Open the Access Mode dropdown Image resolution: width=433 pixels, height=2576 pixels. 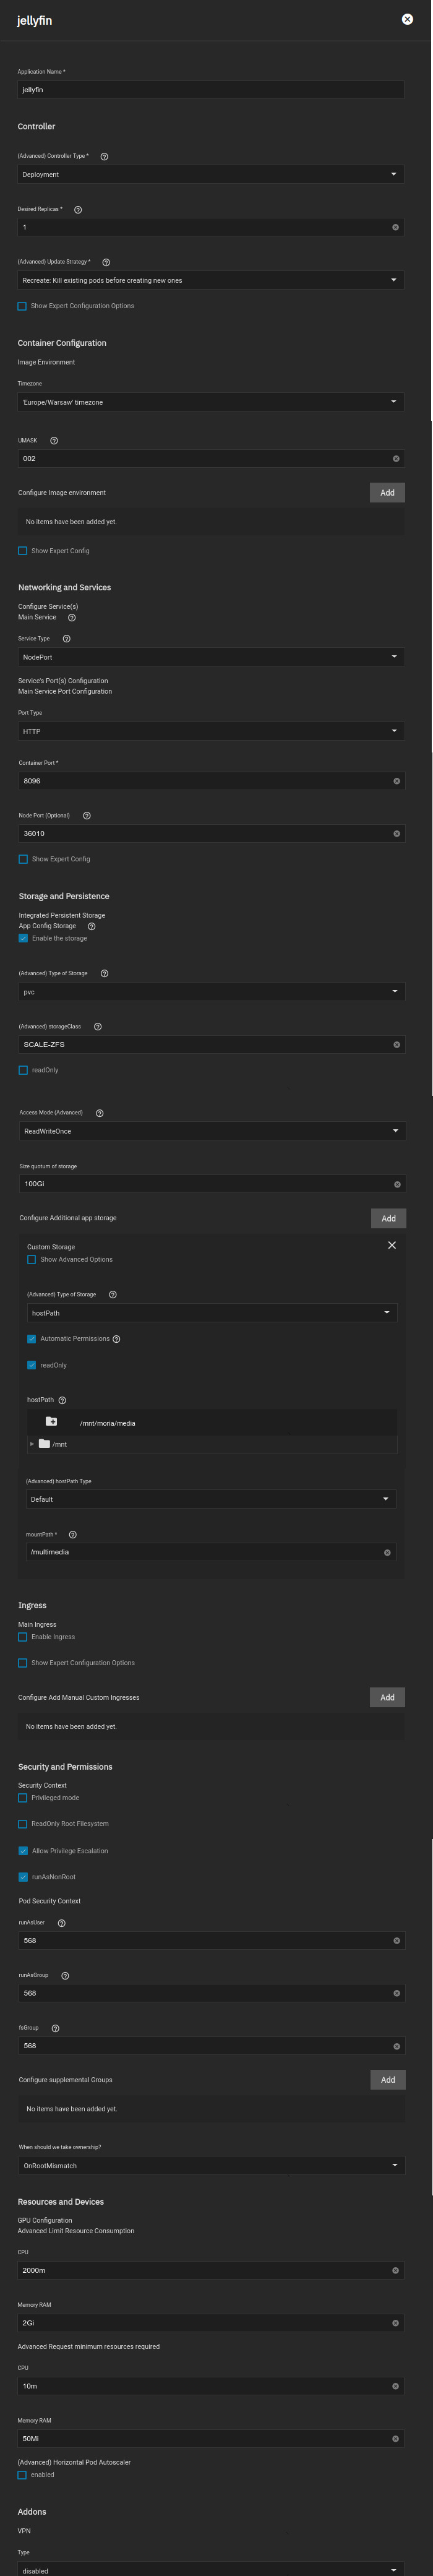[210, 1130]
